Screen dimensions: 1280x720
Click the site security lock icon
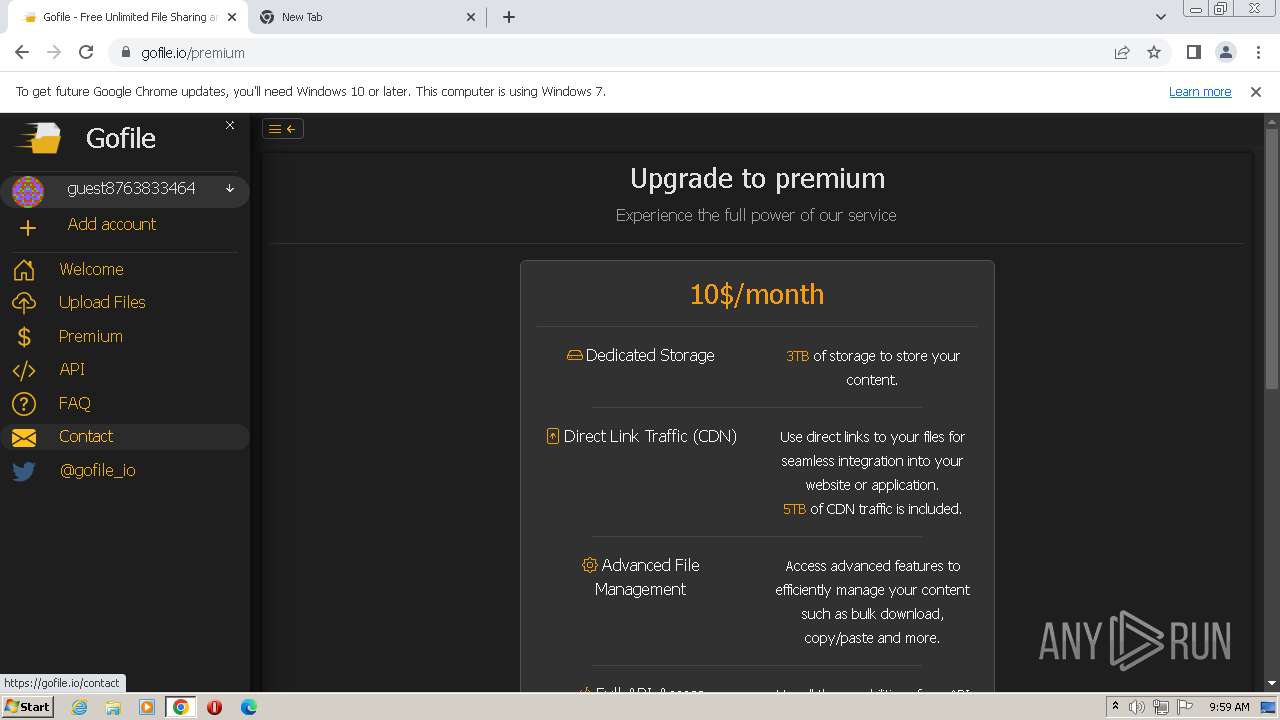pyautogui.click(x=126, y=53)
